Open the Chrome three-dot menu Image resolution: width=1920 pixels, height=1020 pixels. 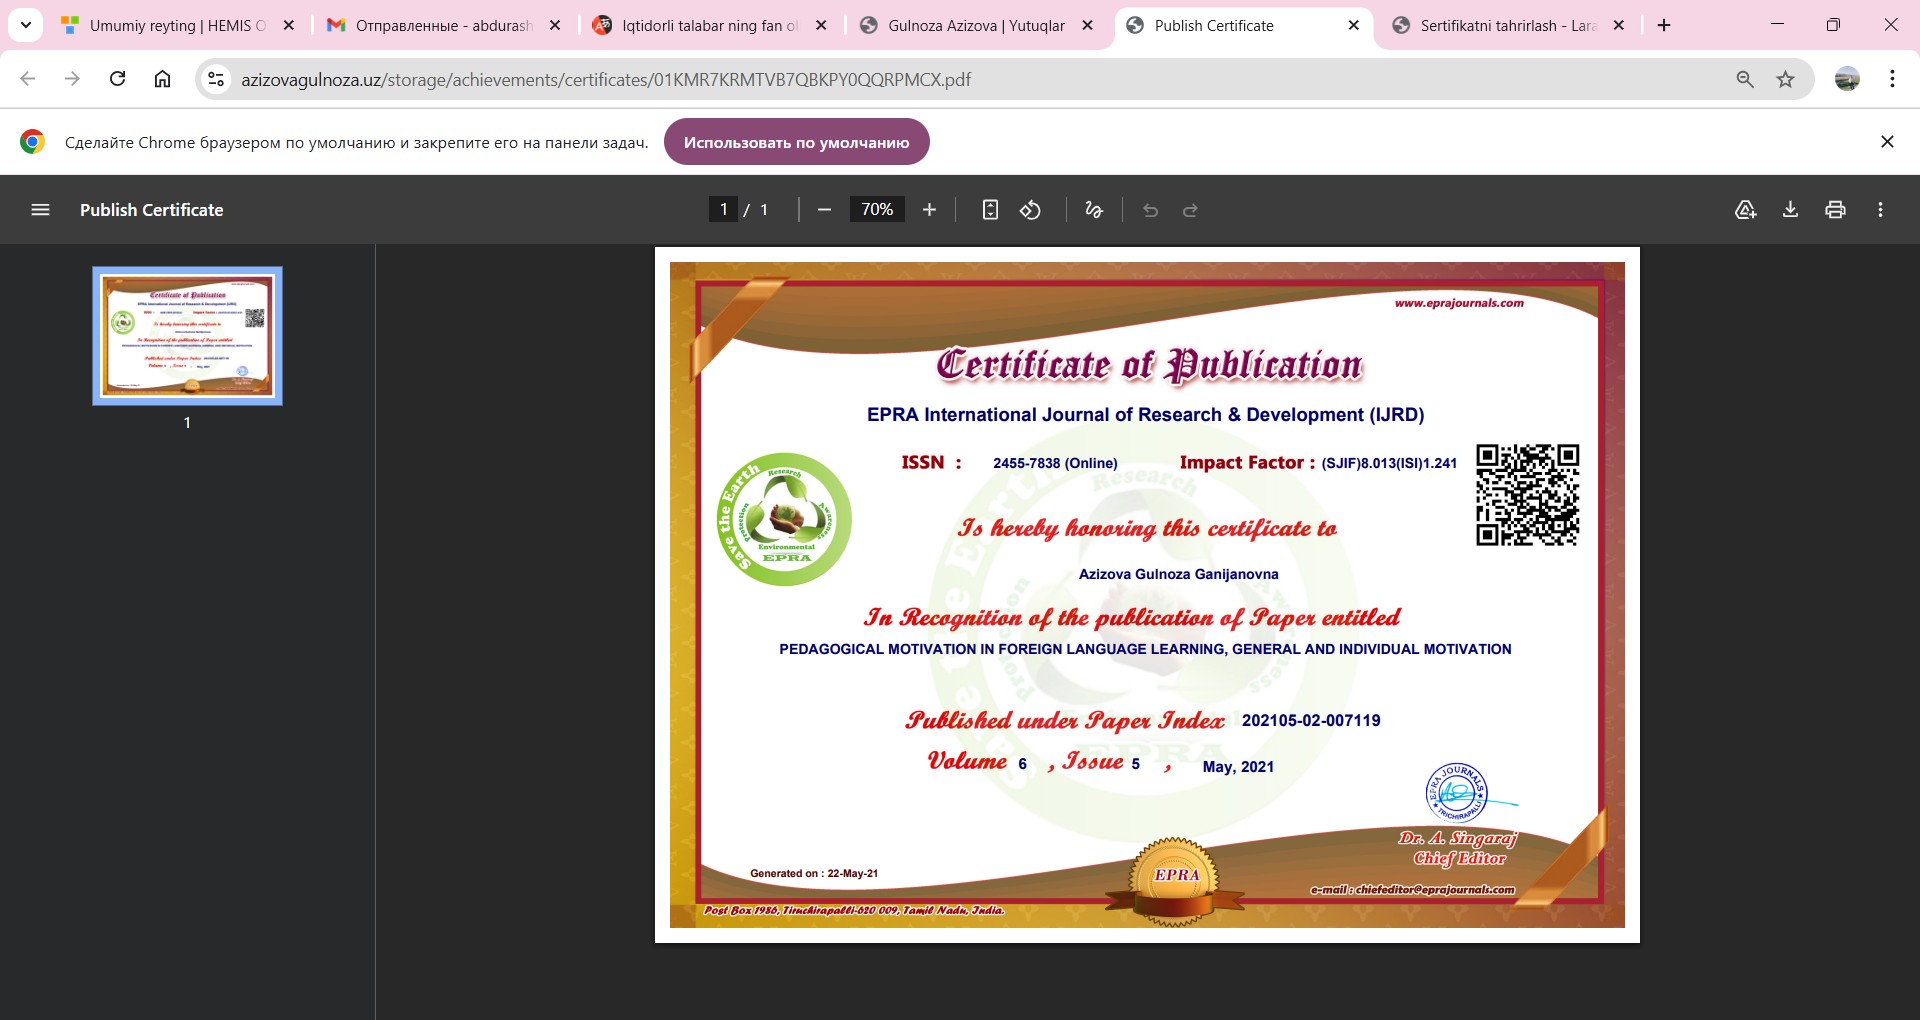(x=1892, y=79)
